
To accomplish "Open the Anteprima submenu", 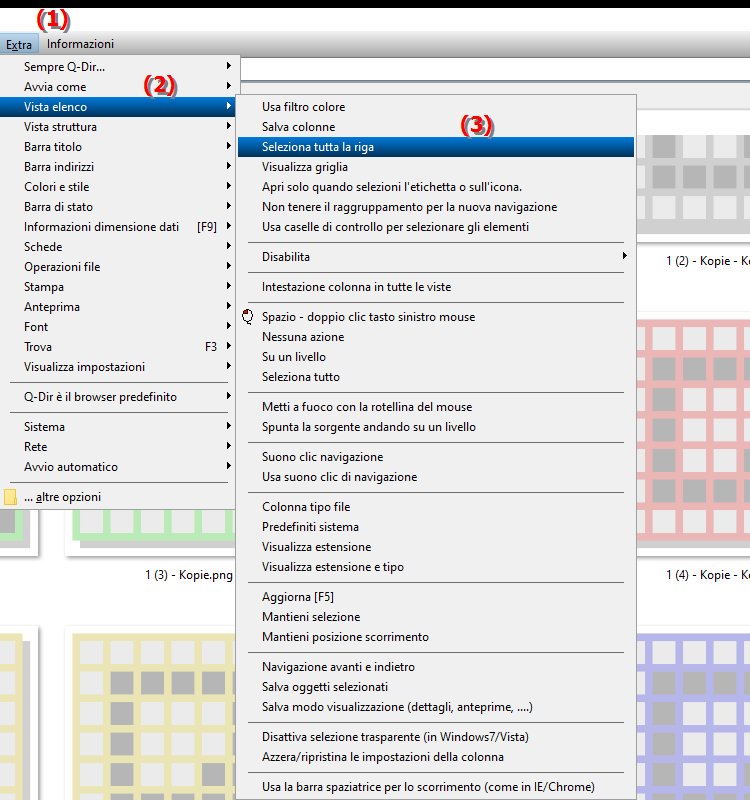I will coord(118,307).
